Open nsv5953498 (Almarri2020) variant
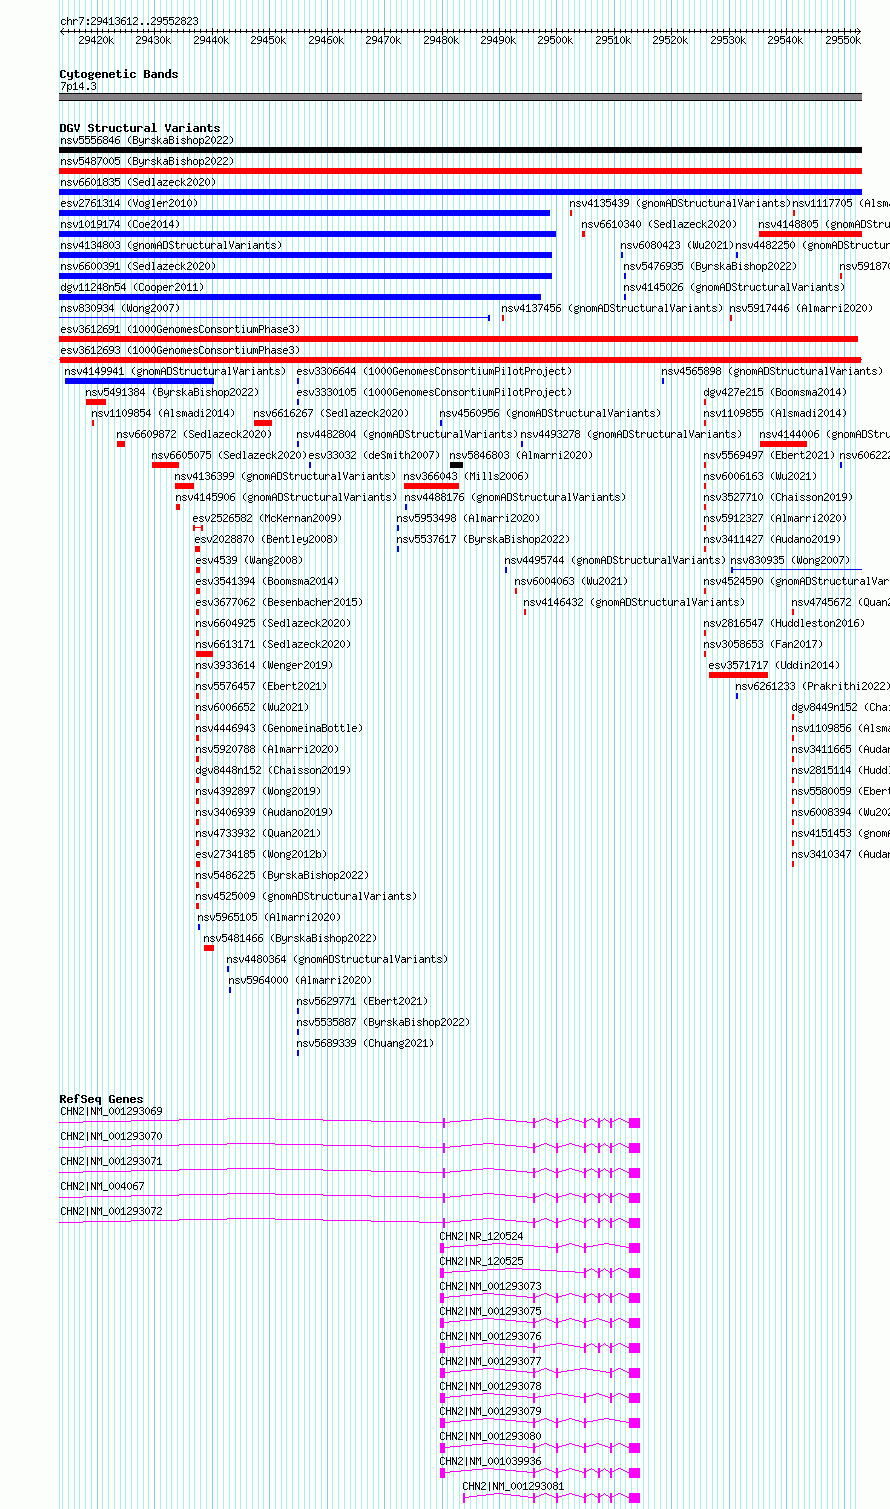Screen dimensions: 890x1509 click(468, 518)
